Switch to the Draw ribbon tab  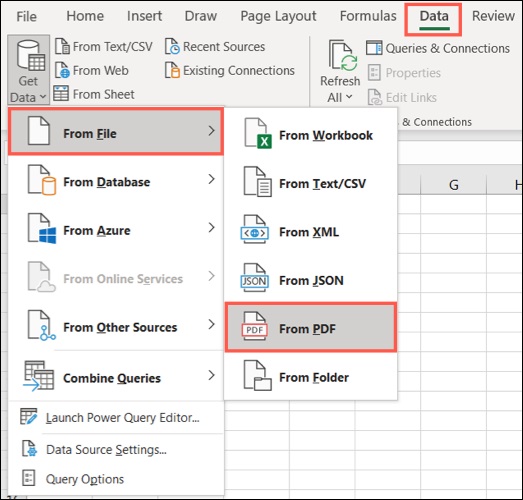pyautogui.click(x=201, y=16)
